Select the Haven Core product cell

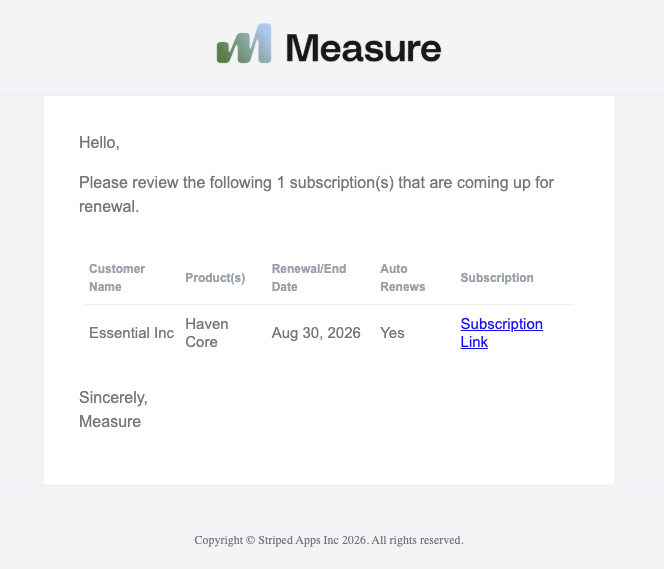click(x=207, y=333)
